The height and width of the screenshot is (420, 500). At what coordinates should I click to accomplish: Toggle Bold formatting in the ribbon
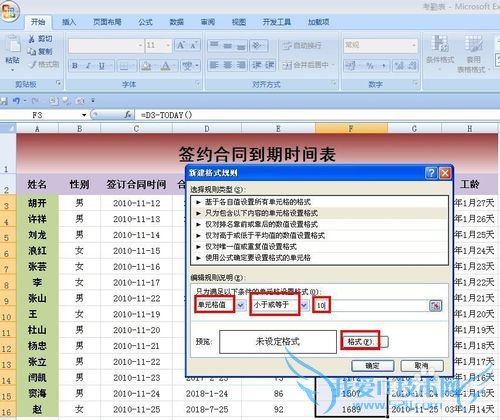[x=75, y=66]
